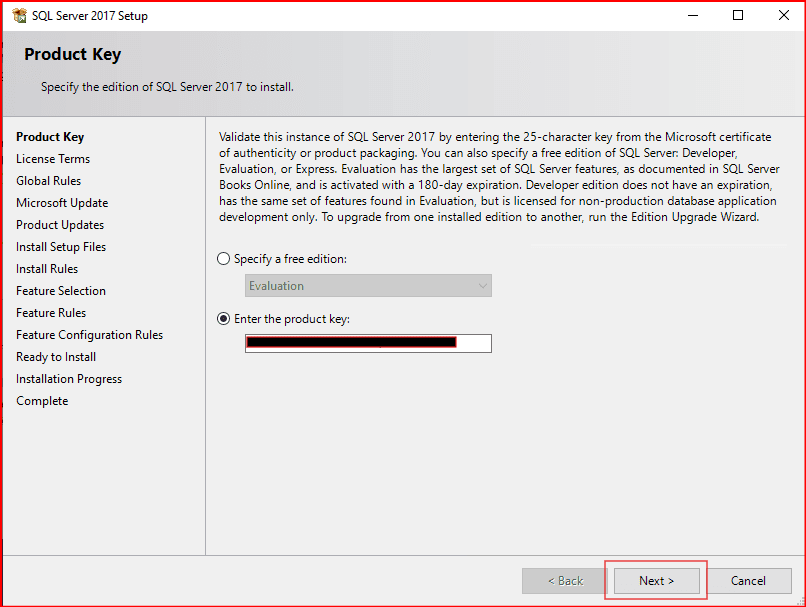
Task: Select Feature Selection step in sidebar
Action: point(61,291)
